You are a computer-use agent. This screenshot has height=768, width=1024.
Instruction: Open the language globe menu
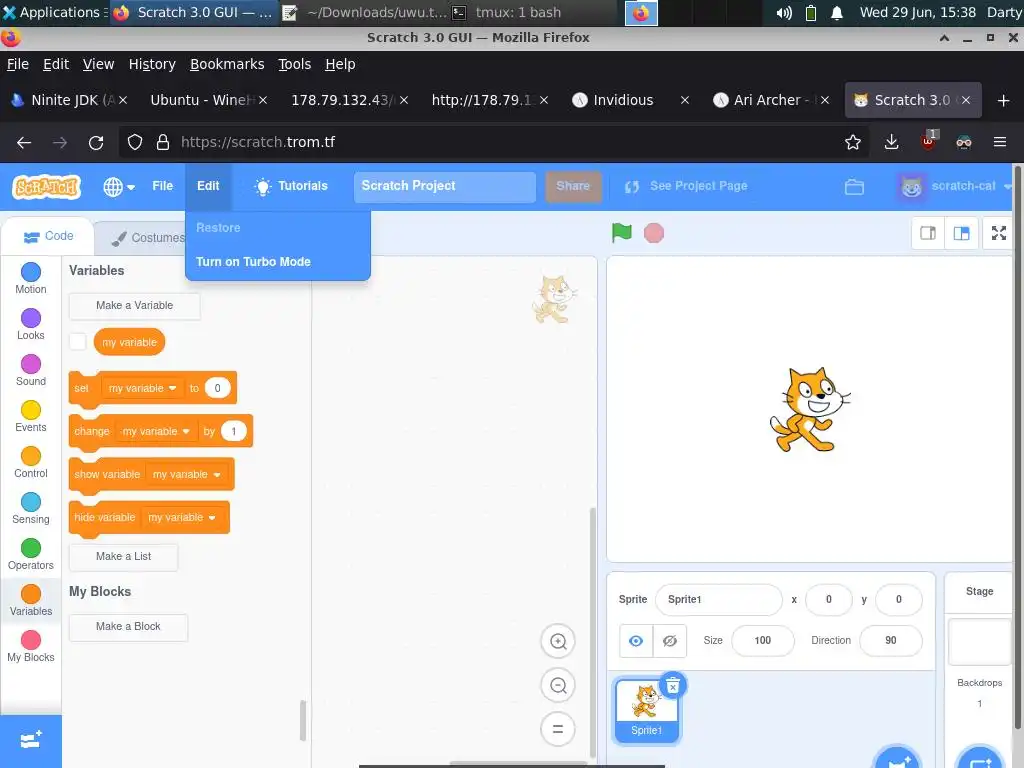[x=119, y=187]
